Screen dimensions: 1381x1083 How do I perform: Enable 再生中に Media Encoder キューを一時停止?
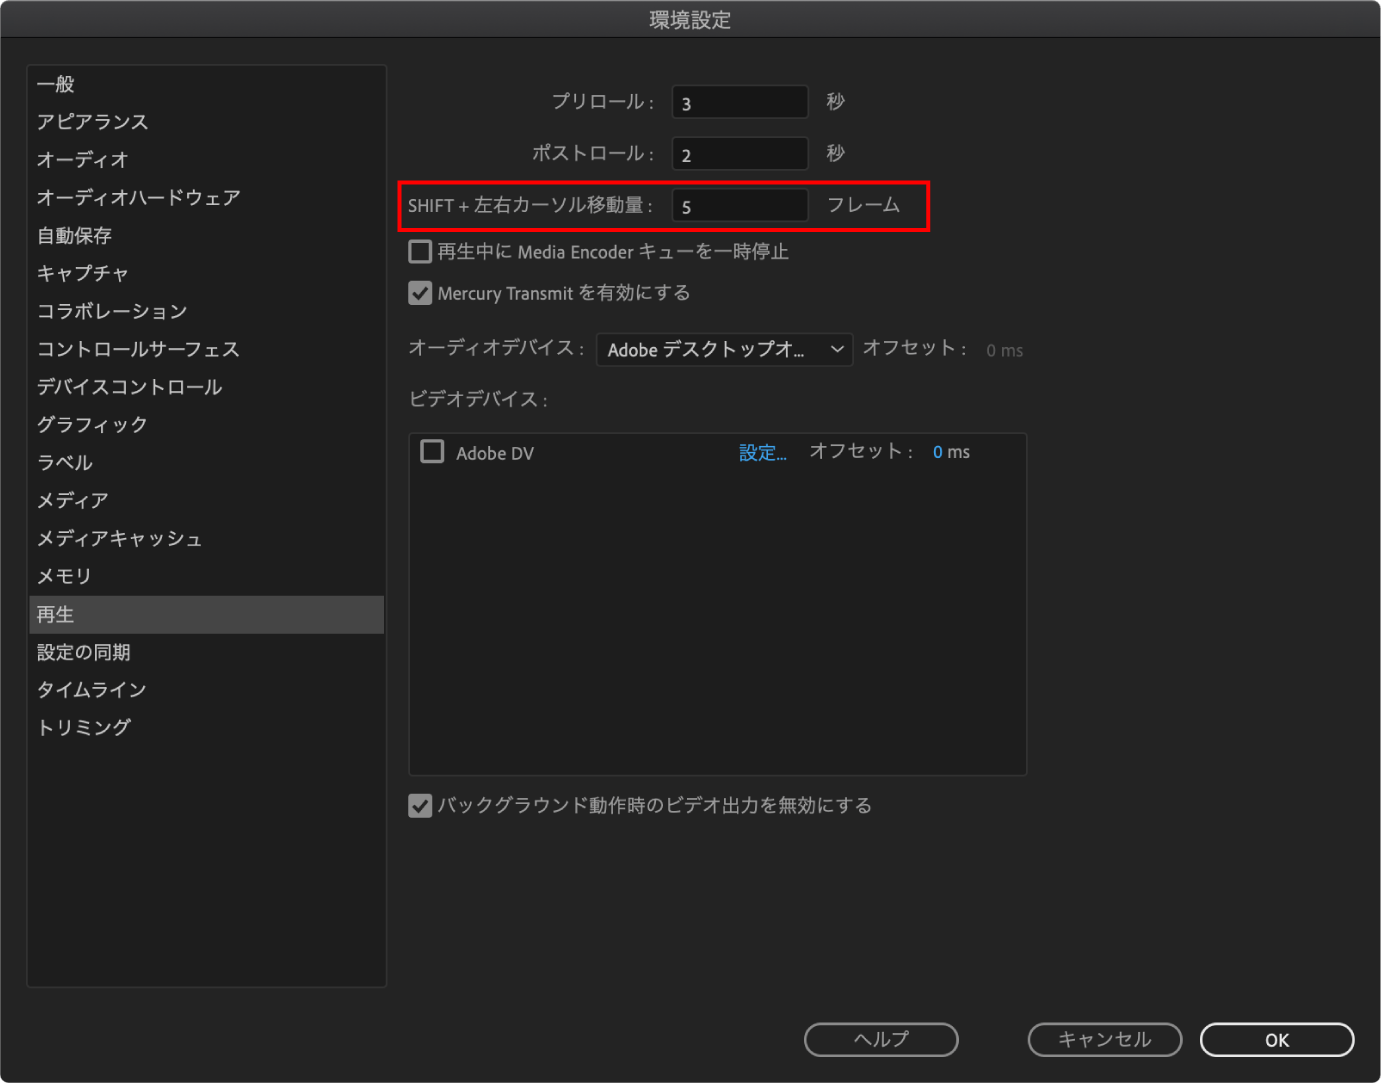pos(420,251)
